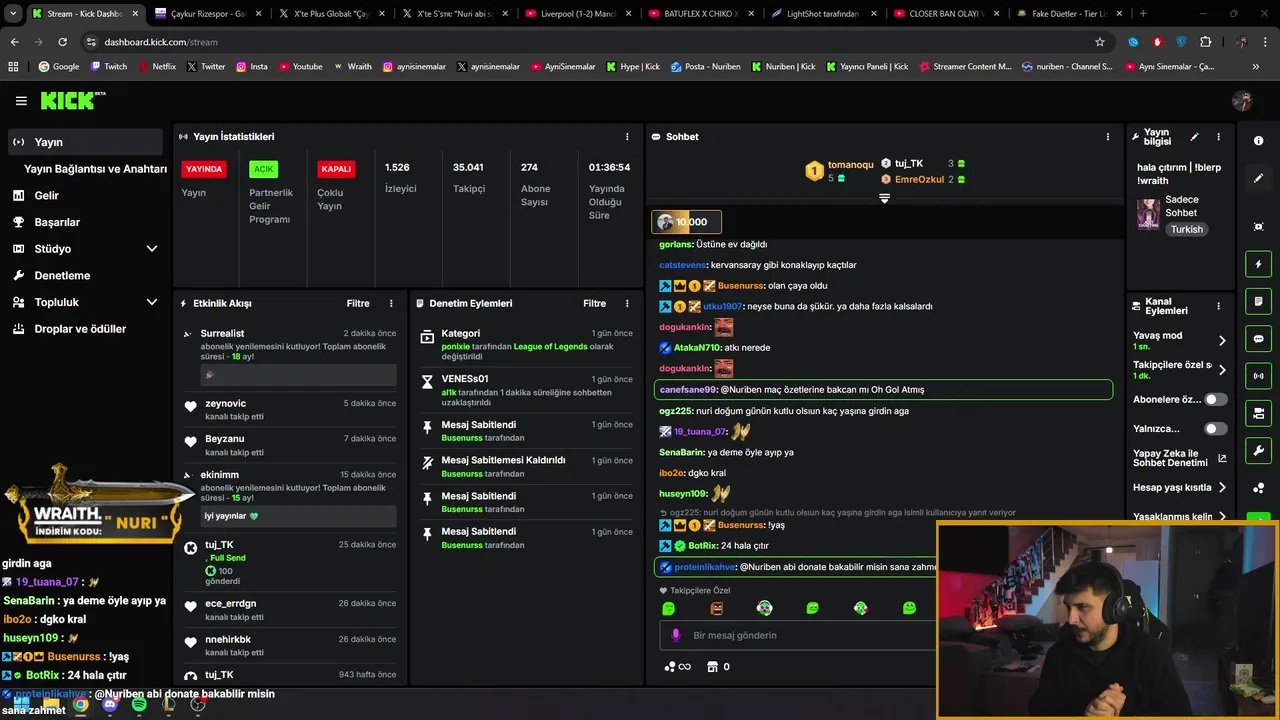Screen dimensions: 1280x720
Task: Open Yayın Bağlantısı ve Anahtarı page
Action: pyautogui.click(x=95, y=169)
